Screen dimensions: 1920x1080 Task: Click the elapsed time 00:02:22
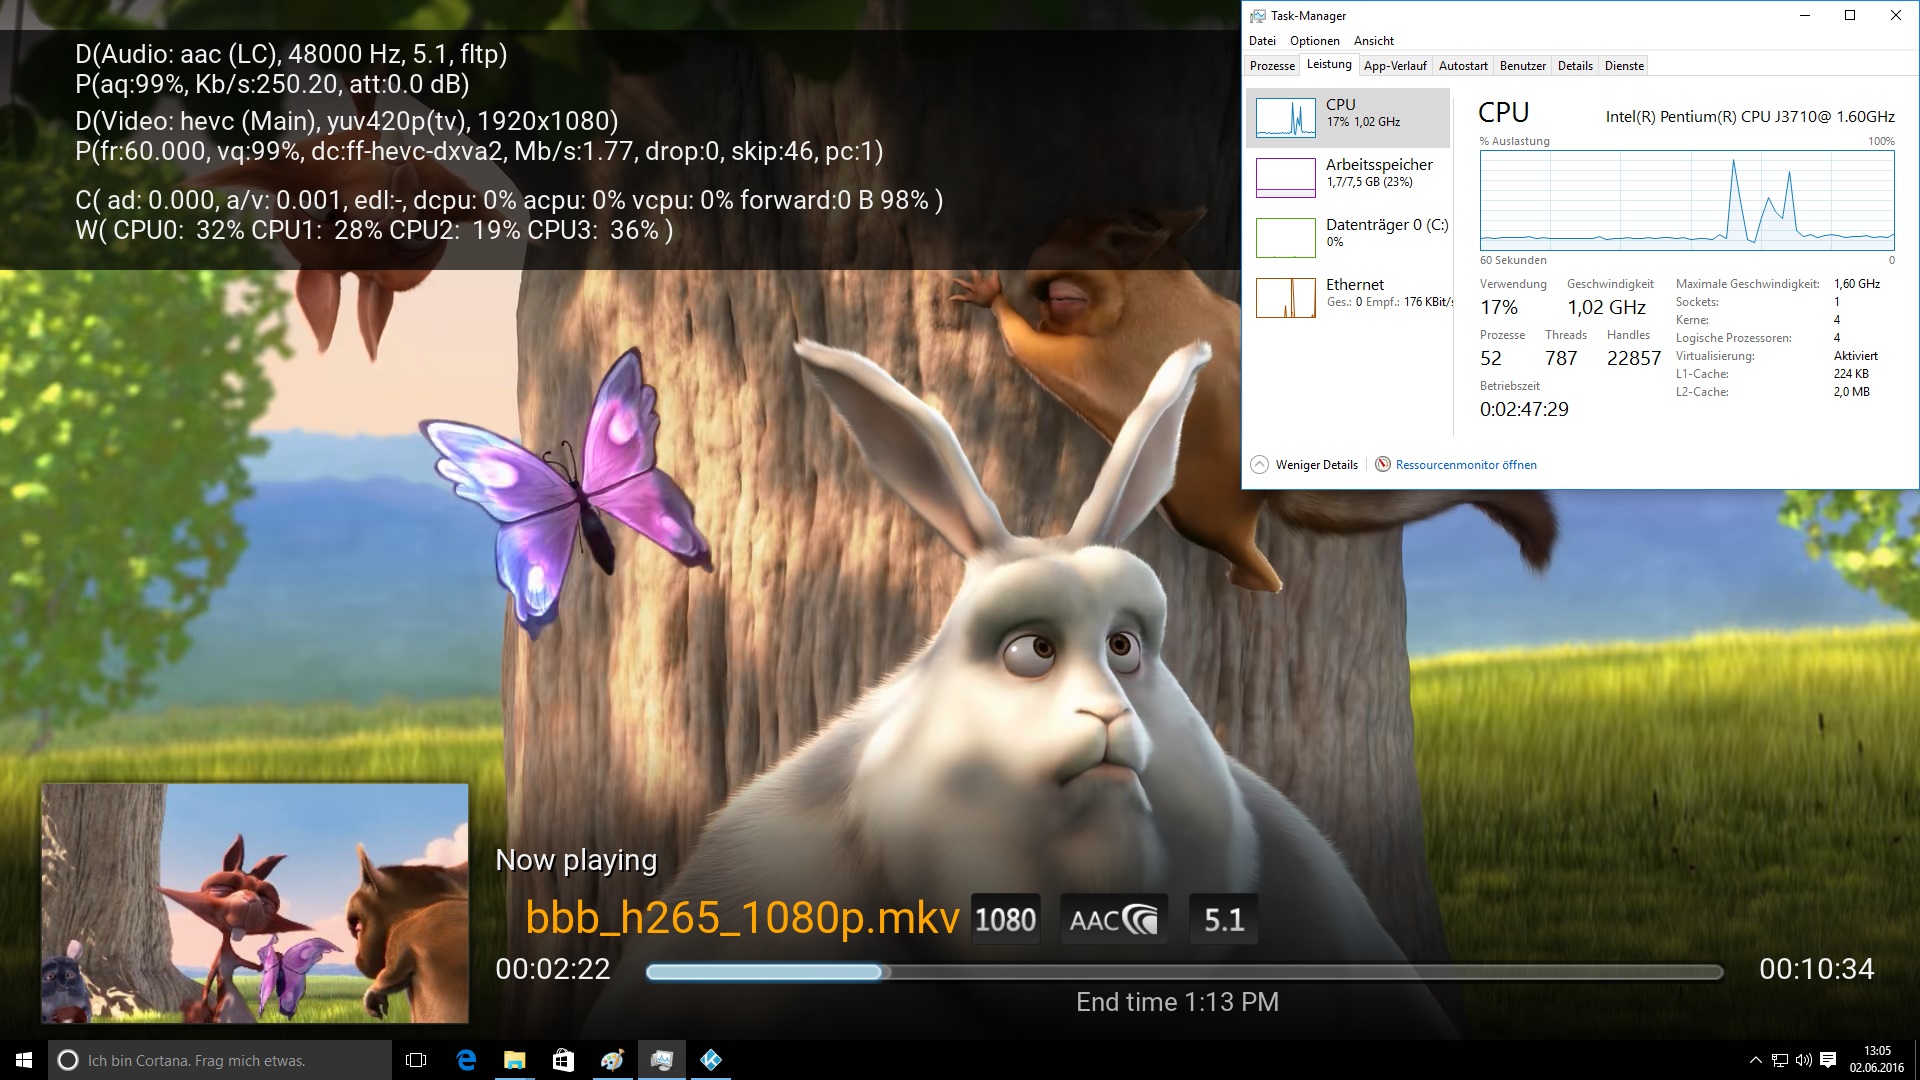[553, 969]
